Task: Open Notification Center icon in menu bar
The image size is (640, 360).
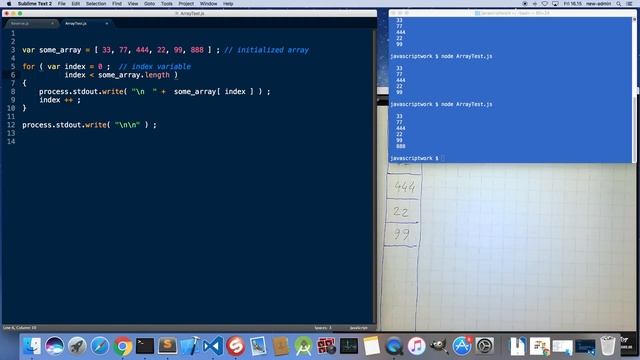Action: [630, 4]
